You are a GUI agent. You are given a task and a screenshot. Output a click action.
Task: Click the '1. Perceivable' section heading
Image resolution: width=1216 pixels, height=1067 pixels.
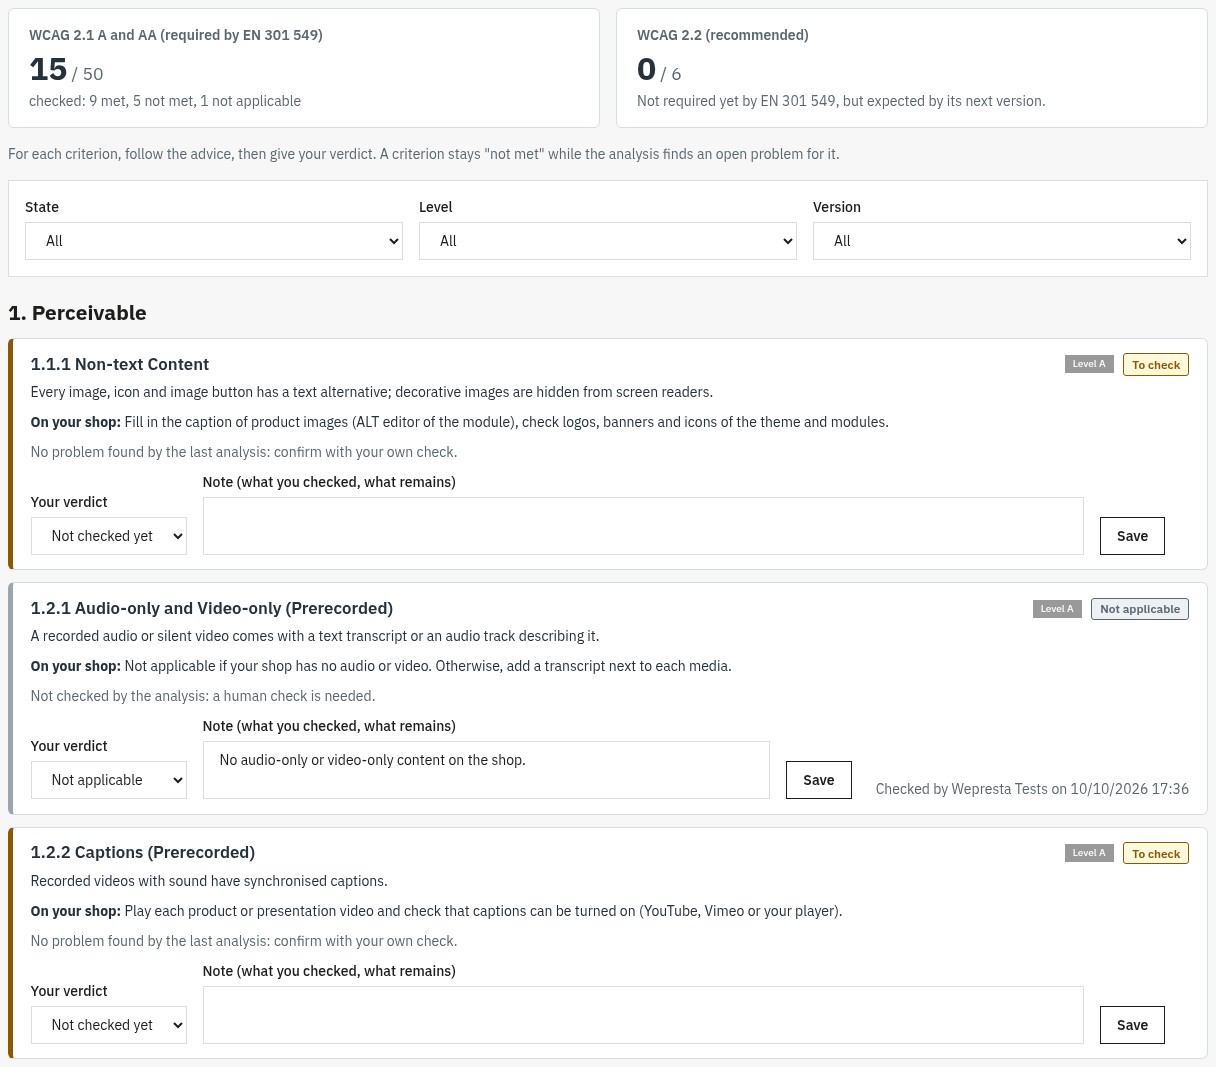coord(77,313)
